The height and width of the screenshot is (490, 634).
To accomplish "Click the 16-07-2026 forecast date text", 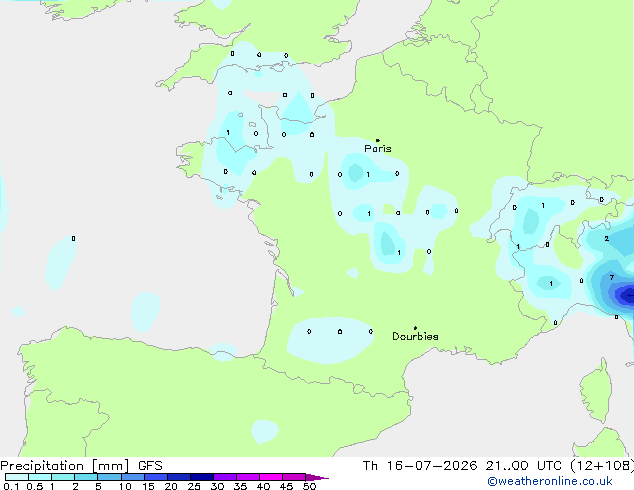I will (431, 466).
